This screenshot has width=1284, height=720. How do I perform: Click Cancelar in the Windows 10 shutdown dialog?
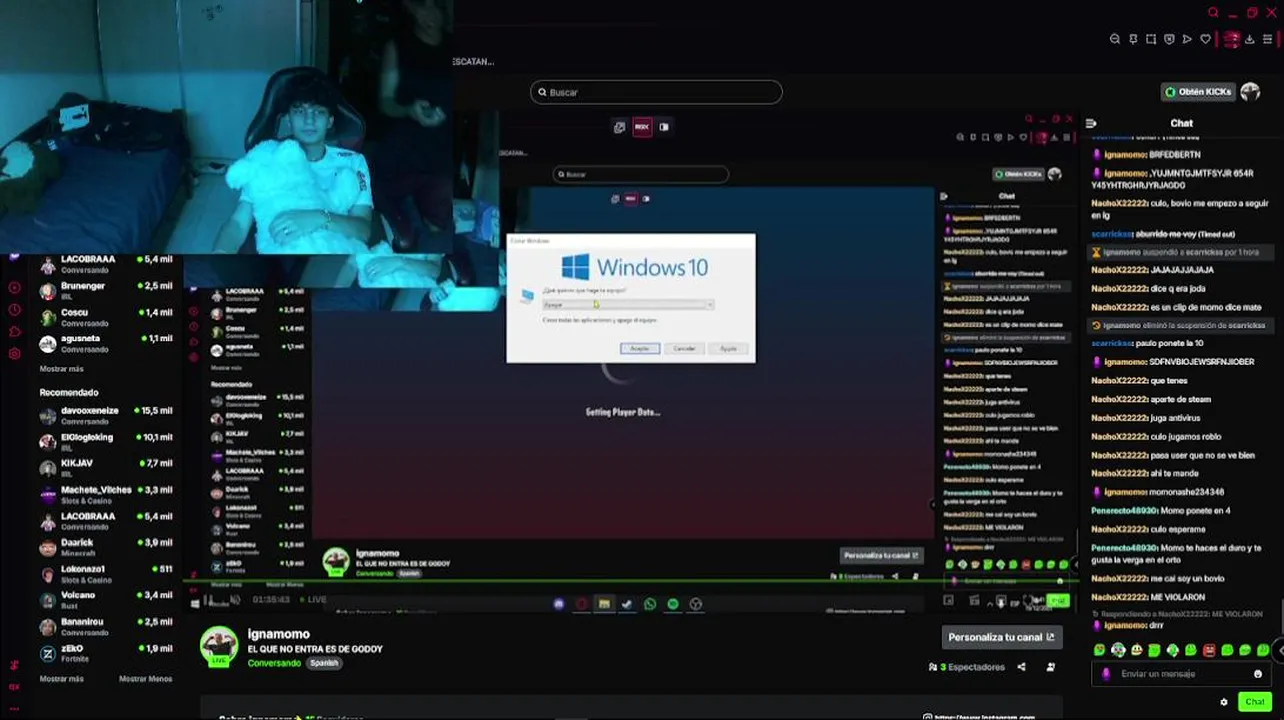click(684, 348)
